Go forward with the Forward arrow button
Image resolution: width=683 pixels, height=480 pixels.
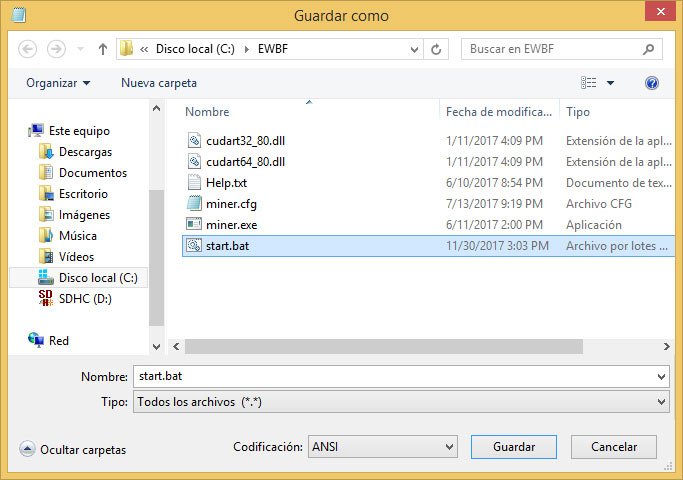pyautogui.click(x=56, y=49)
